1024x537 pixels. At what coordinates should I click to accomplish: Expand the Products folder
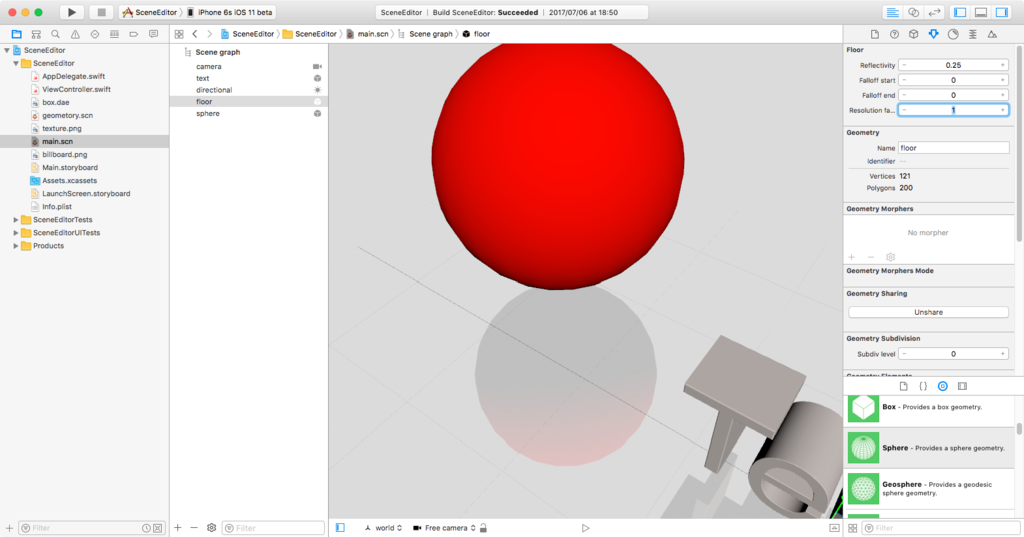(16, 246)
